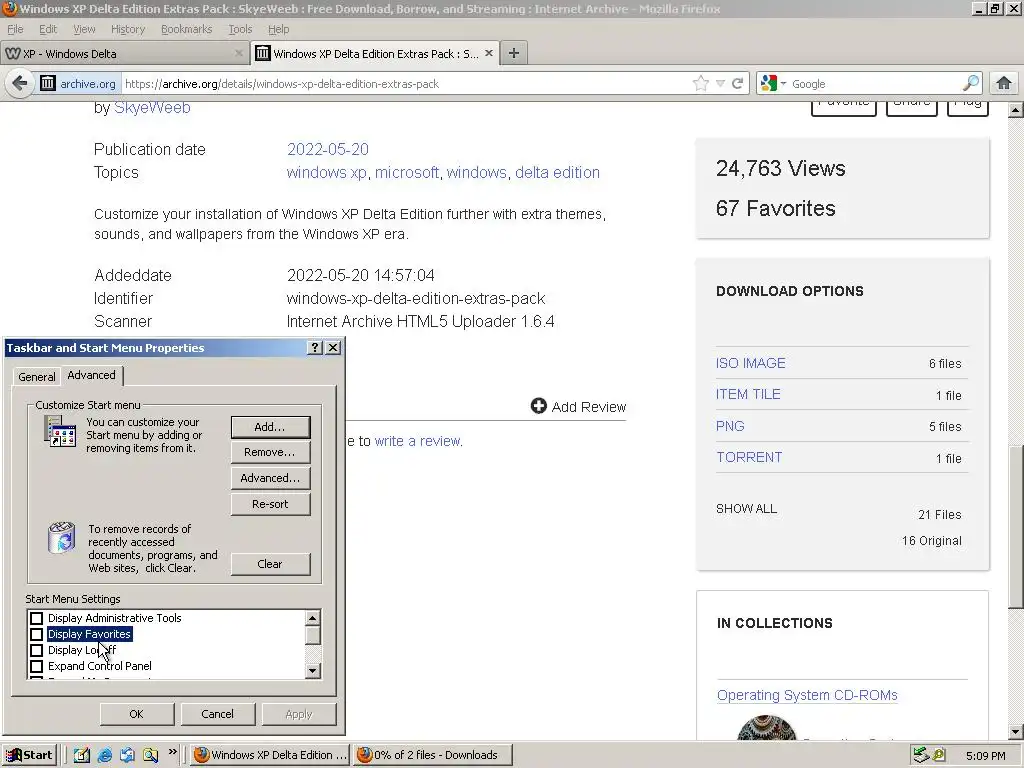The height and width of the screenshot is (768, 1024).
Task: Close the Extras Pack tab
Action: pos(488,53)
